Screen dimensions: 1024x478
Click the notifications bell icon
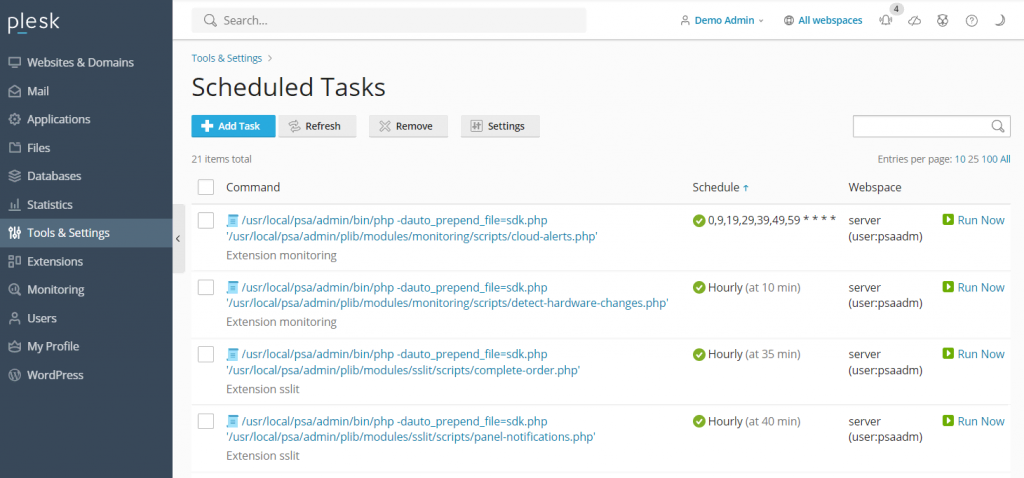click(x=885, y=20)
